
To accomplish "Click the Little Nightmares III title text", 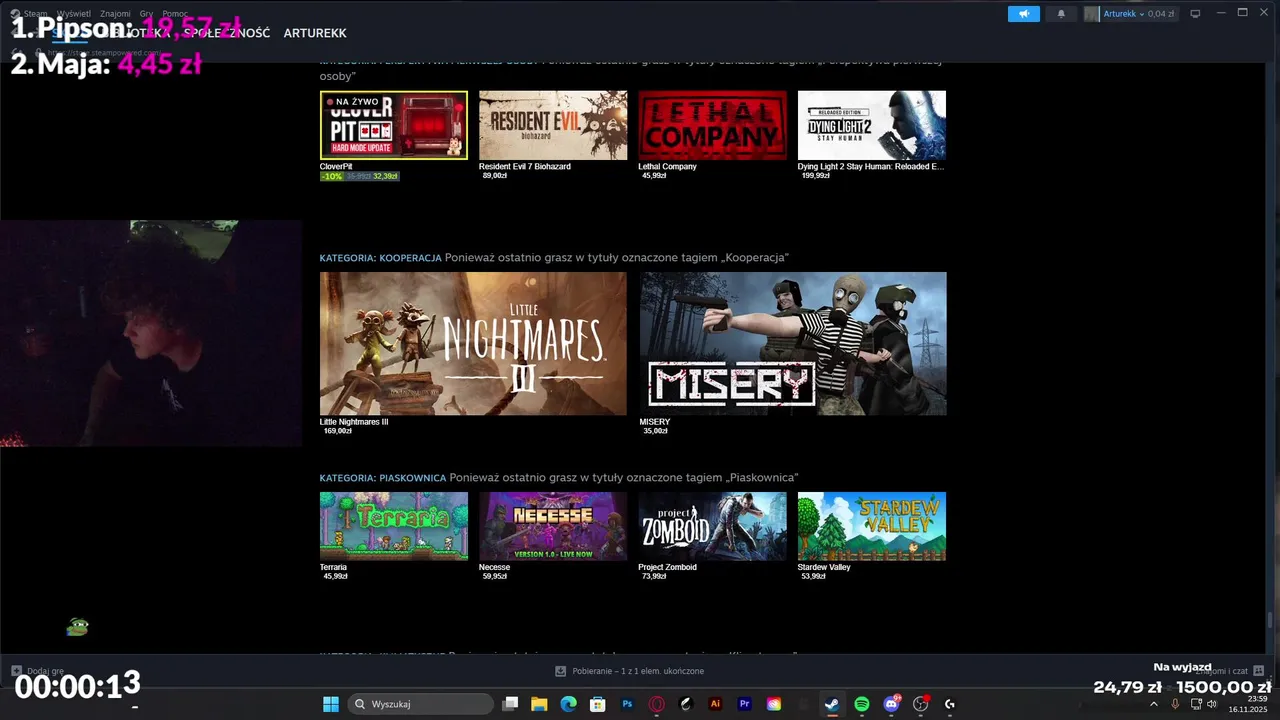I will click(x=354, y=422).
